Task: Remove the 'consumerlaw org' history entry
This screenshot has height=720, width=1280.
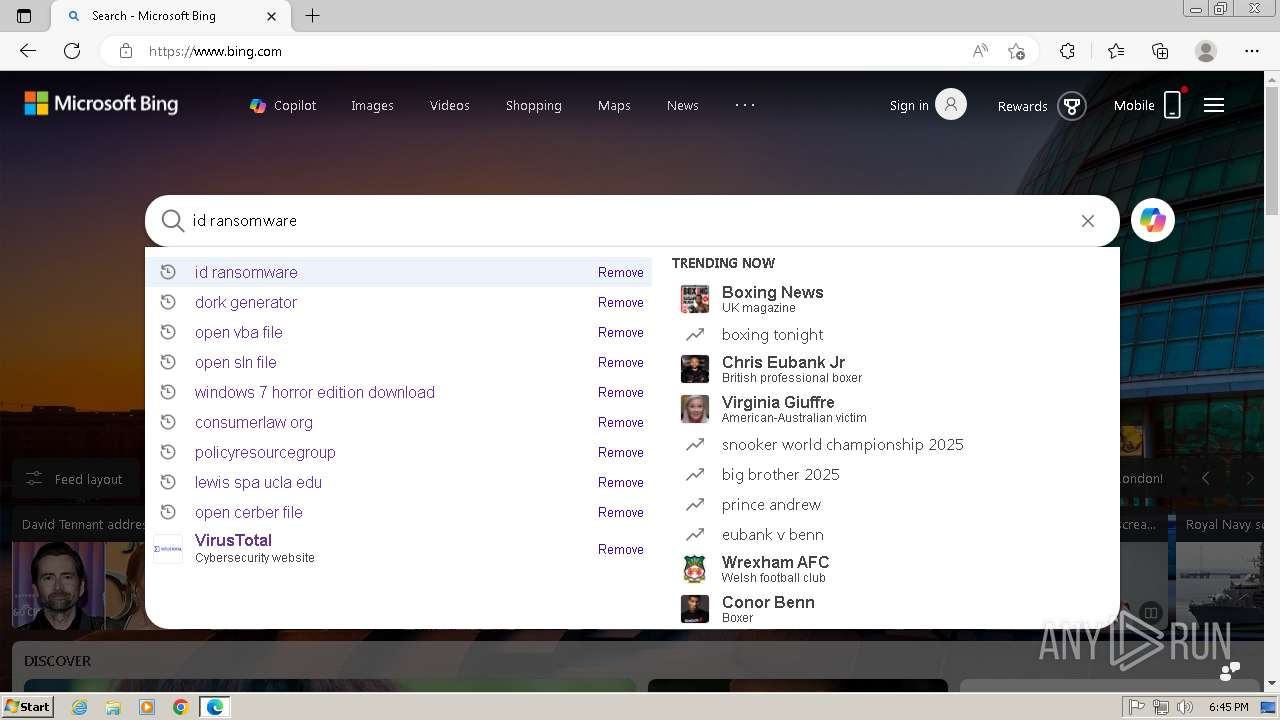Action: (x=621, y=422)
